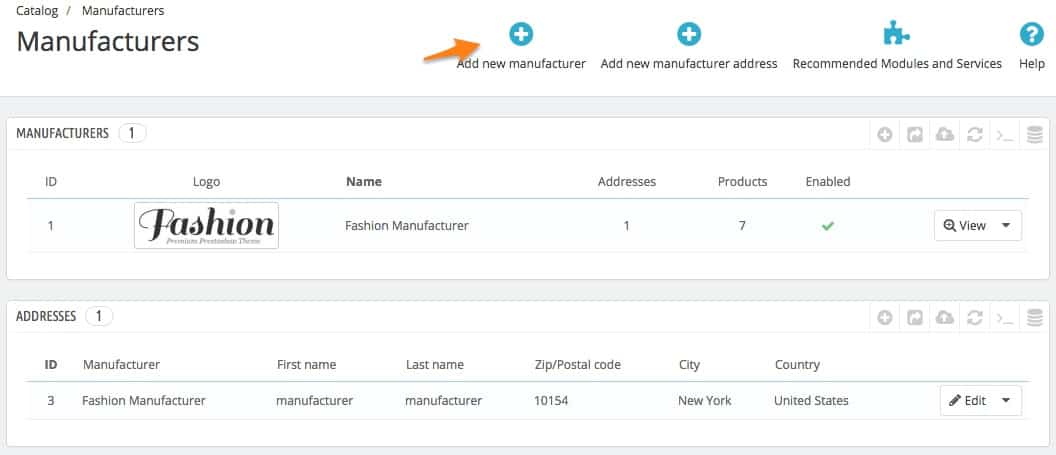1056x455 pixels.
Task: Add new entry in Addresses panel toolbar
Action: [x=885, y=318]
